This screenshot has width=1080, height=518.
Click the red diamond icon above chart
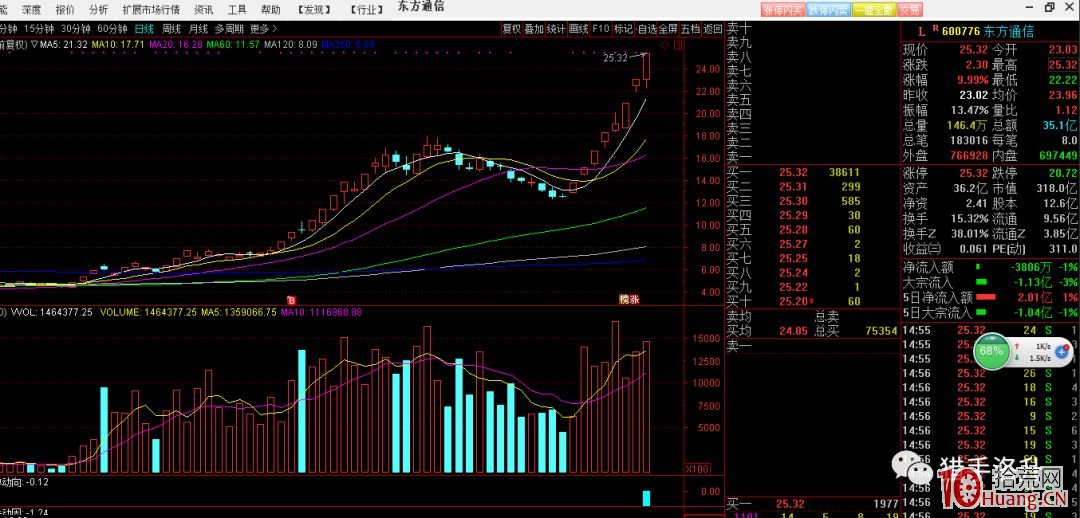click(665, 45)
